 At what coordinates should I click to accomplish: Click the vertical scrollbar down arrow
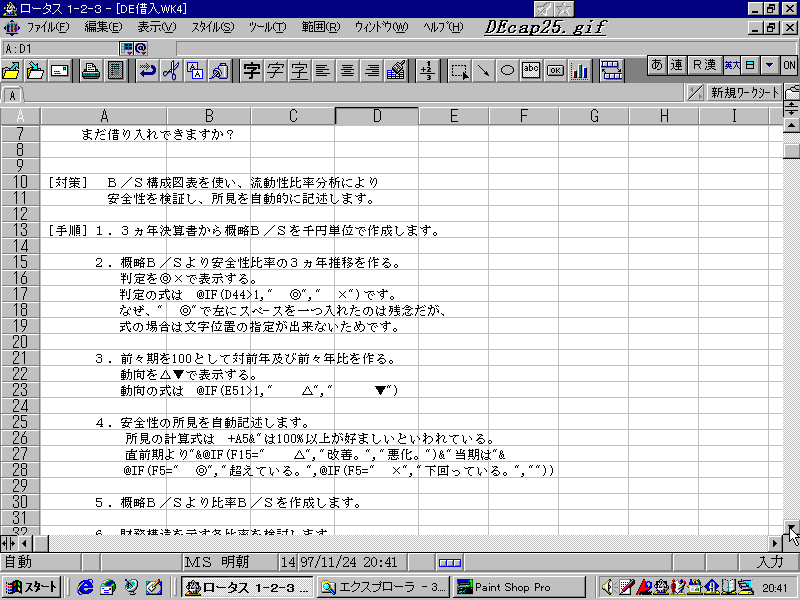pos(791,527)
